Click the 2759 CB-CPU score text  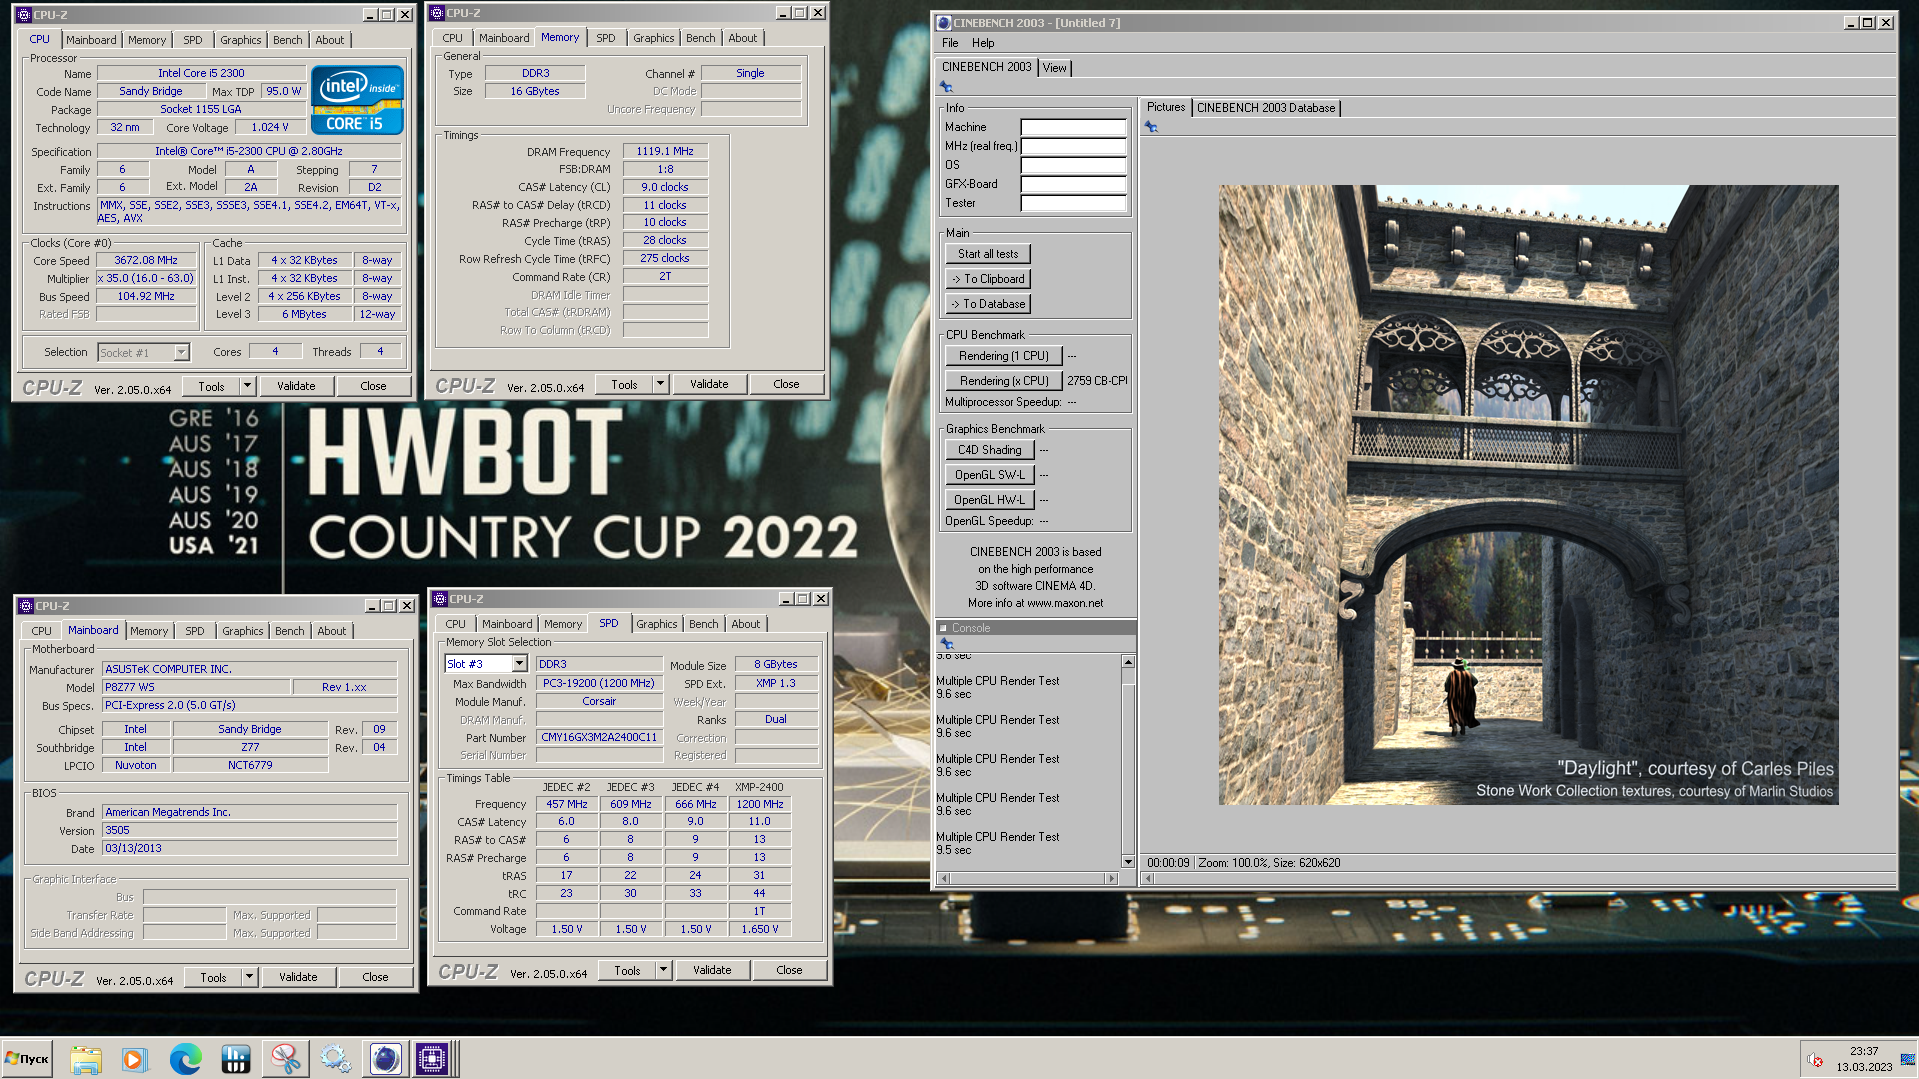(1097, 381)
